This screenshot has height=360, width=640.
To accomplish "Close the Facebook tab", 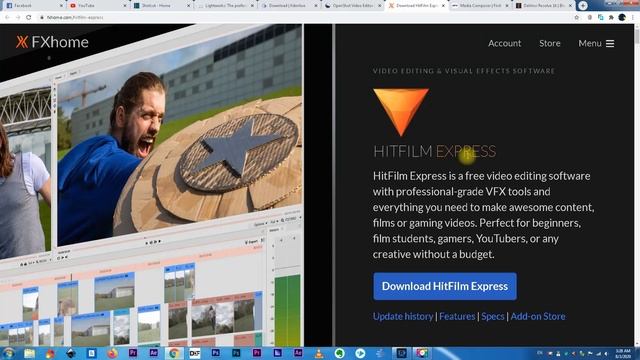I will (x=61, y=6).
